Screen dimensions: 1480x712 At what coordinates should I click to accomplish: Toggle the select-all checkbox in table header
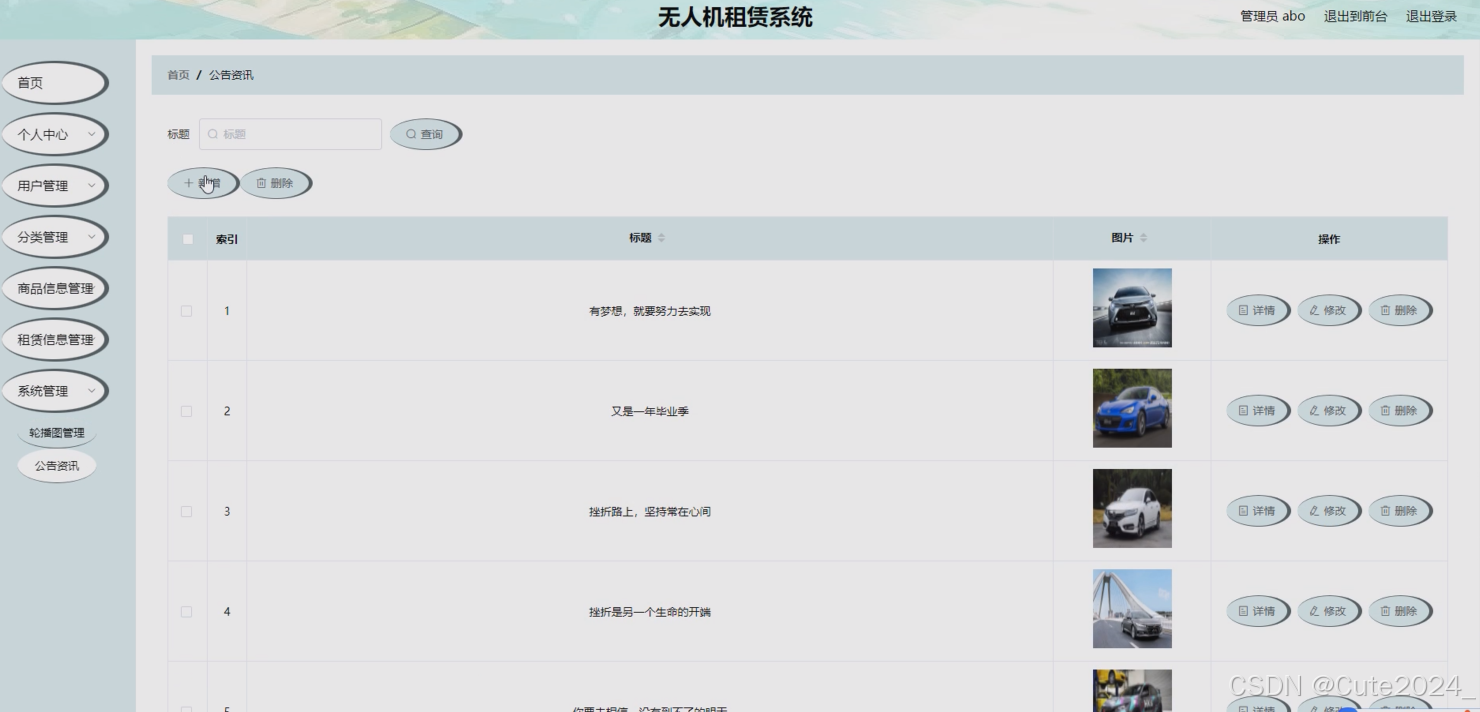click(187, 239)
